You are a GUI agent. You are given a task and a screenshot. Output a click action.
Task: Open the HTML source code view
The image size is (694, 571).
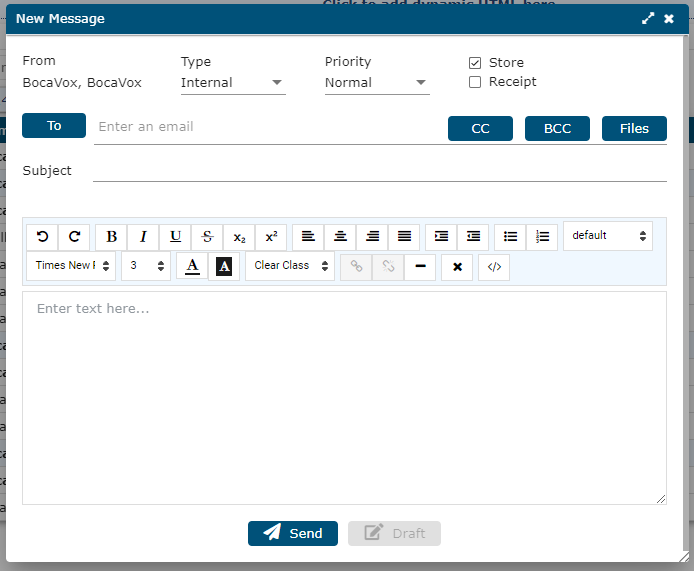(494, 267)
